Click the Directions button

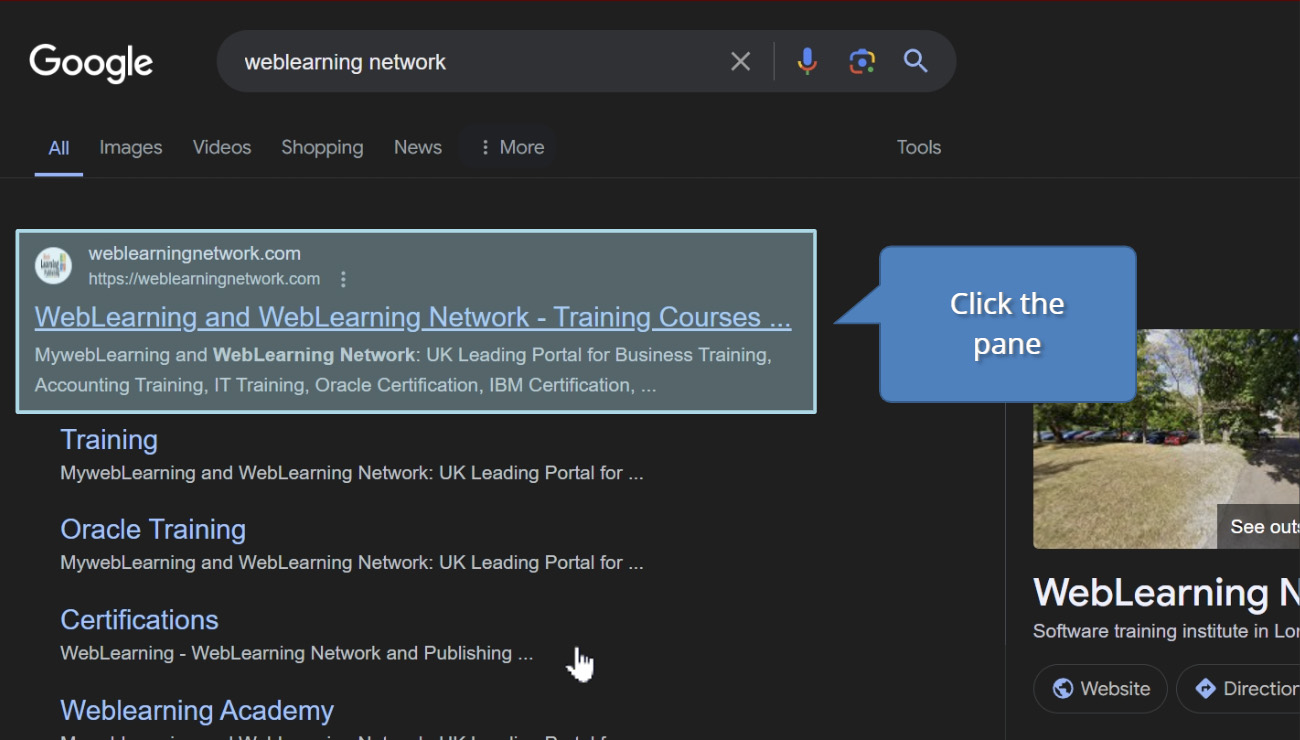pyautogui.click(x=1240, y=689)
